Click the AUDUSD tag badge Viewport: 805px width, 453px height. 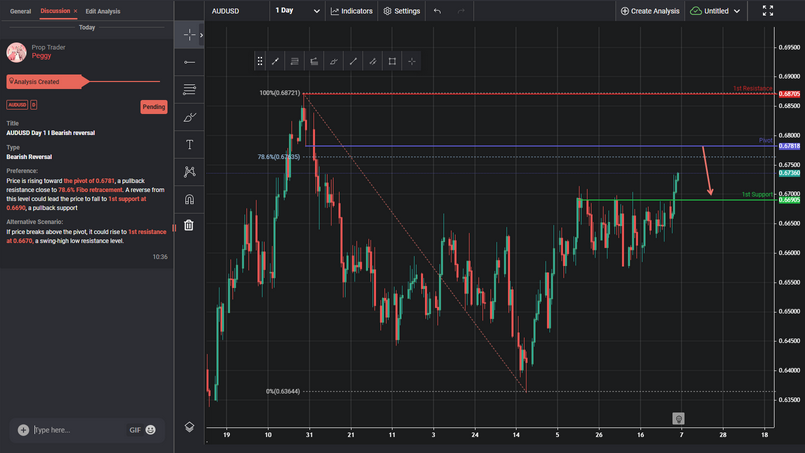(x=17, y=105)
